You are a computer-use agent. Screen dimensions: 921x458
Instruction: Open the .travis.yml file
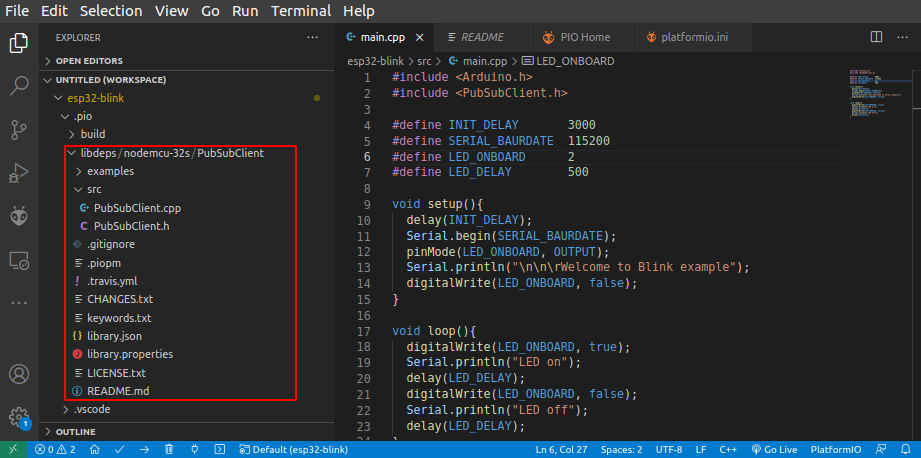[x=187, y=281]
